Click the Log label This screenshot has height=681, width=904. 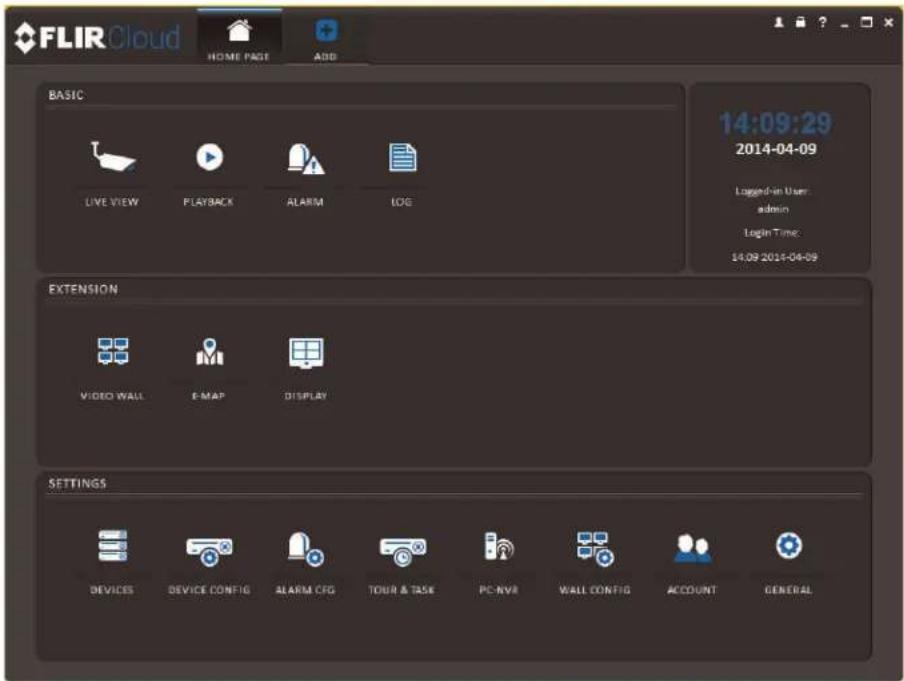[402, 202]
